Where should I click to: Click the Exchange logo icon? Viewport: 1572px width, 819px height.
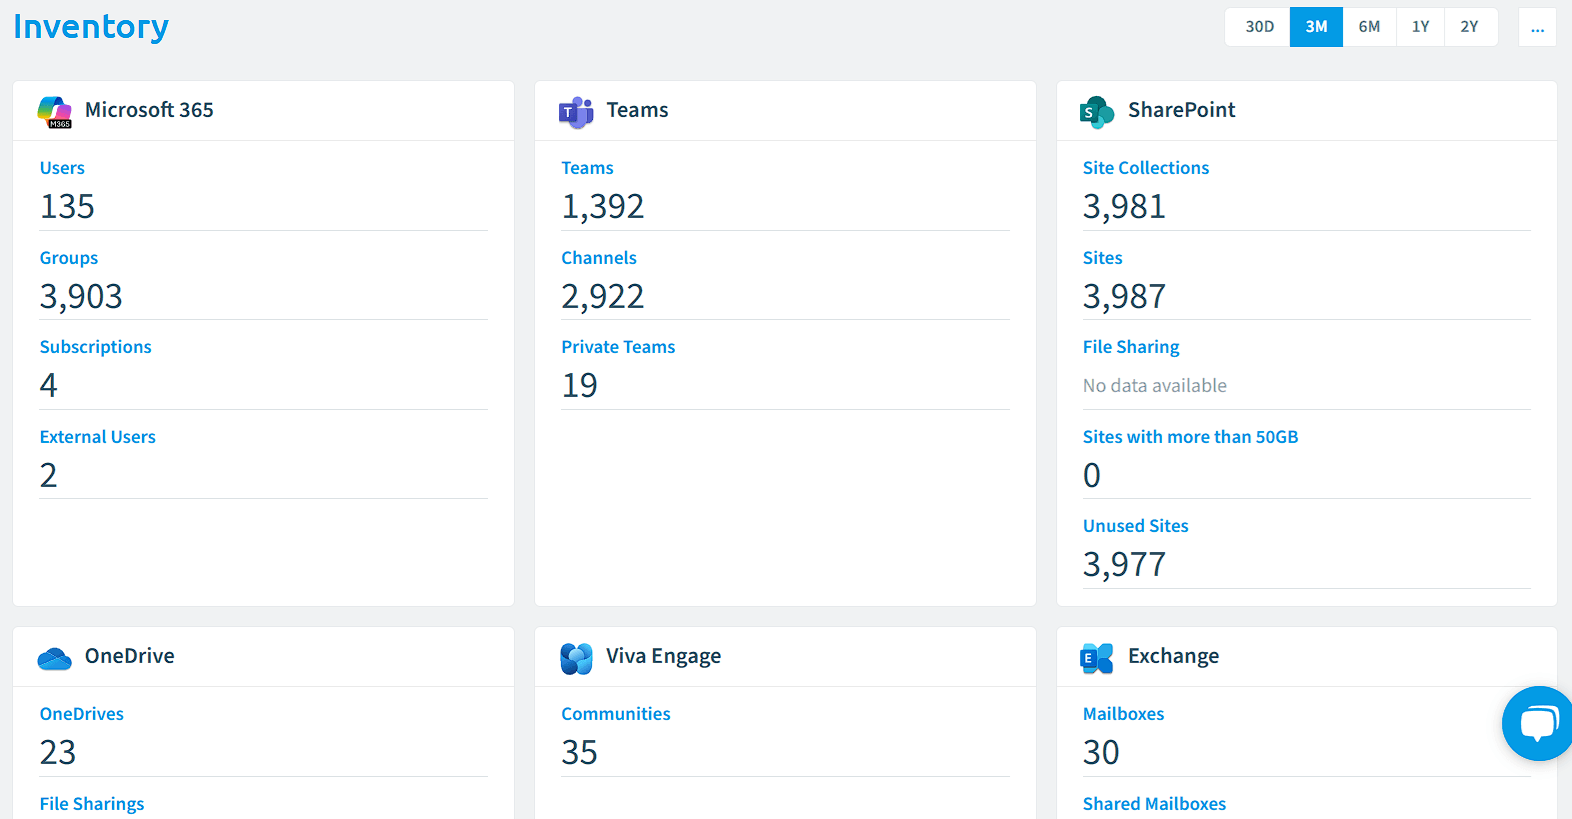(1097, 658)
